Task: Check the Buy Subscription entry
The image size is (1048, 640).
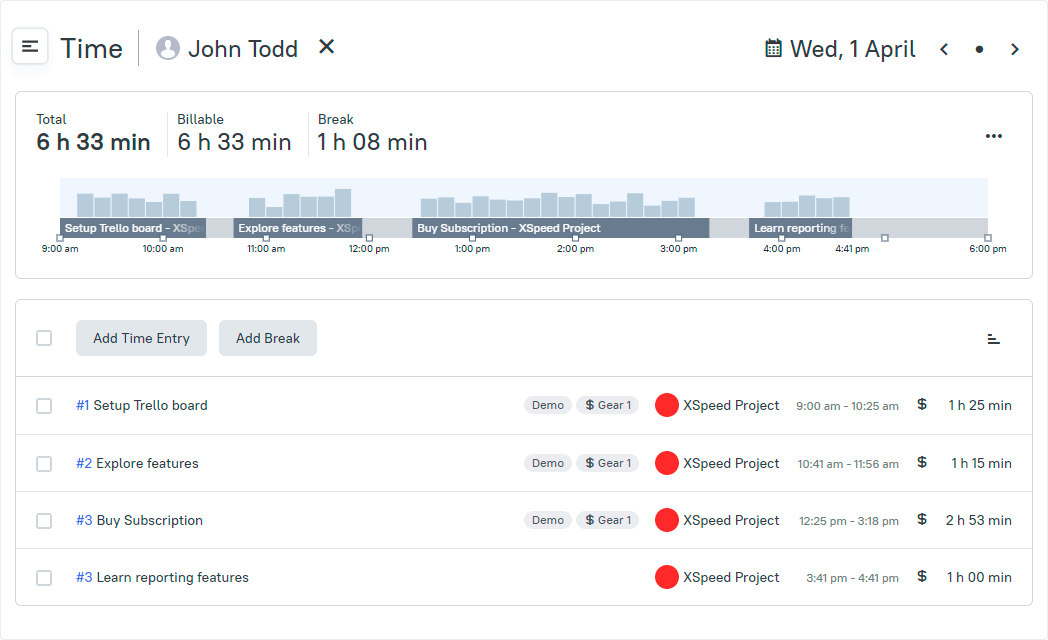Action: 44,520
